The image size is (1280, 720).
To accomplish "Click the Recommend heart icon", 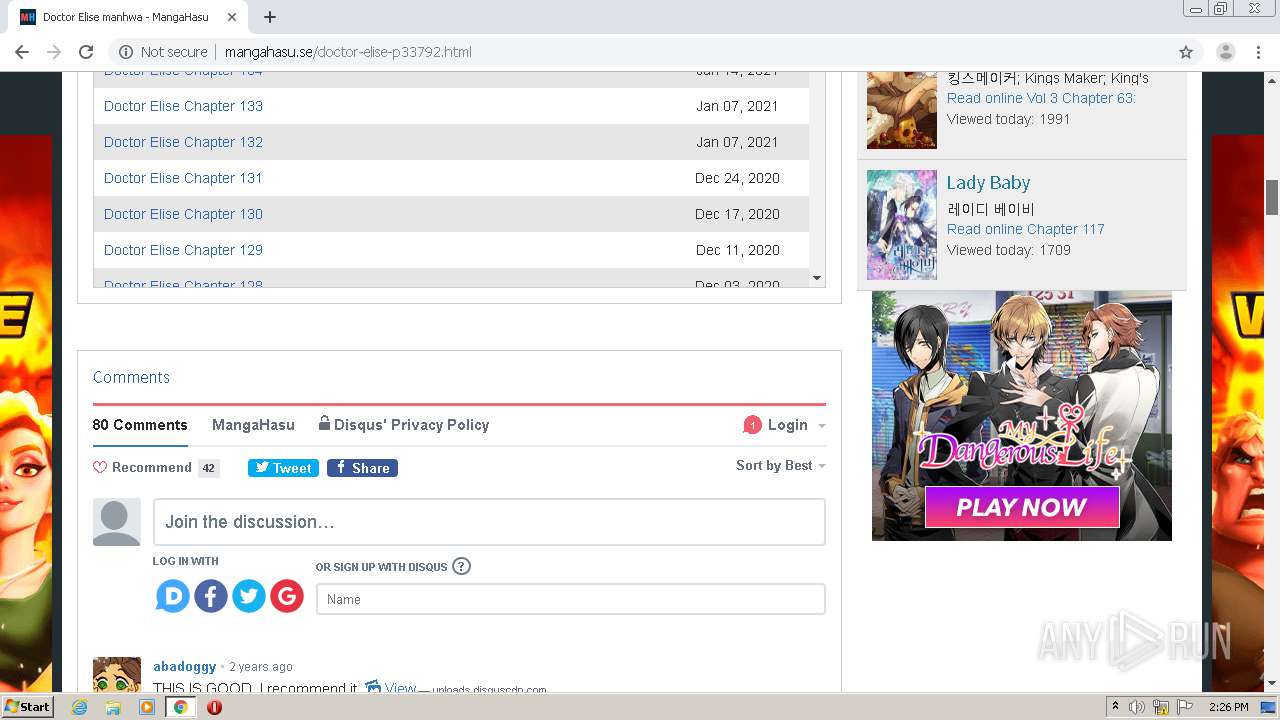I will coord(100,467).
